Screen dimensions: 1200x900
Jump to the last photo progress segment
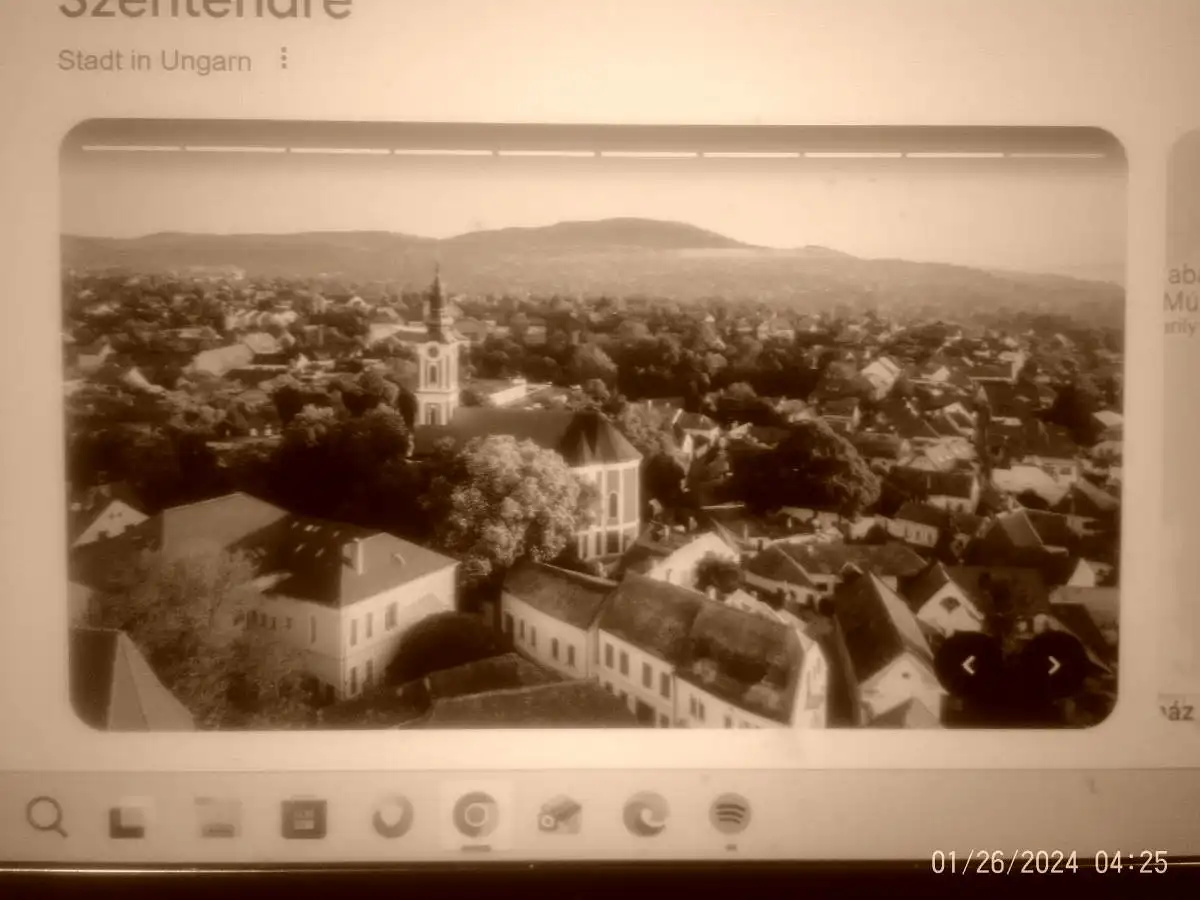pyautogui.click(x=1056, y=155)
